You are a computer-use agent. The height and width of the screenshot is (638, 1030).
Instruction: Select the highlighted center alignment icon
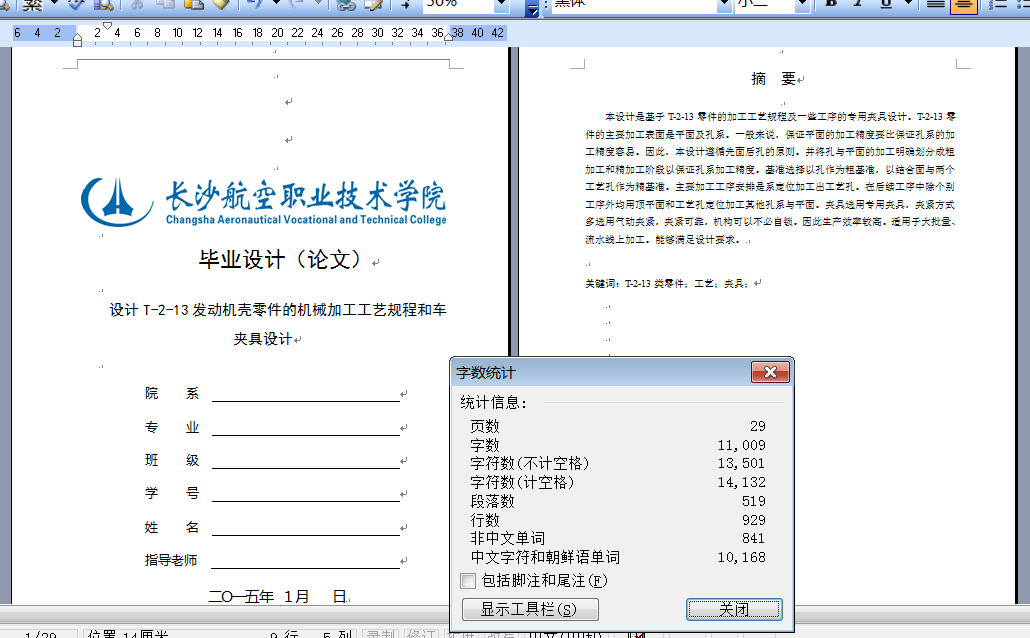pos(964,5)
